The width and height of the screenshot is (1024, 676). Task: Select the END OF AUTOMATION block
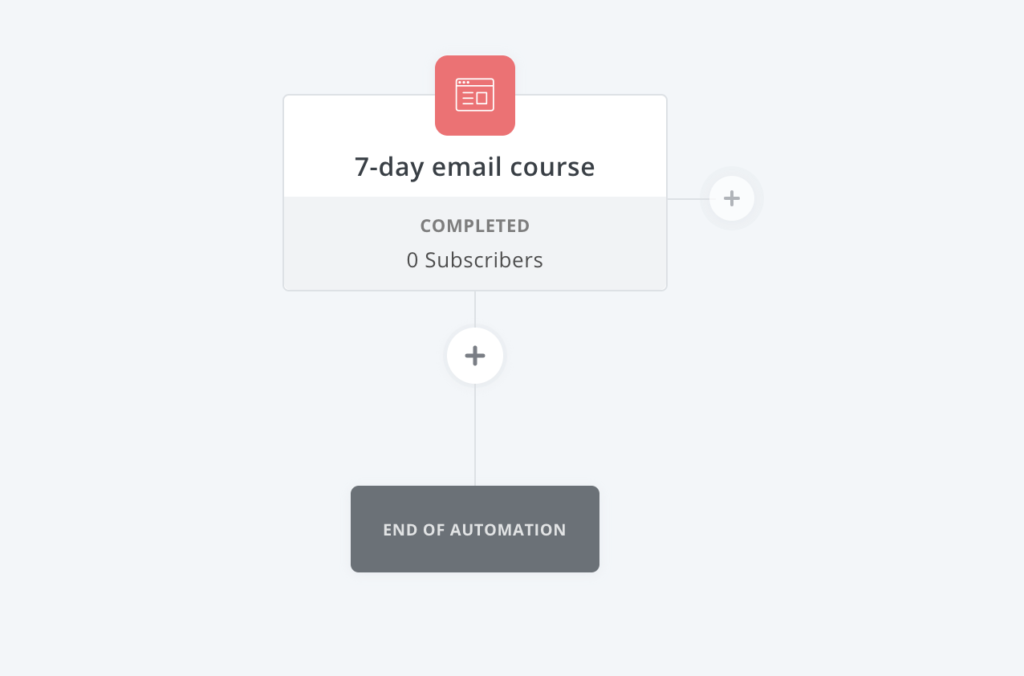(x=475, y=529)
